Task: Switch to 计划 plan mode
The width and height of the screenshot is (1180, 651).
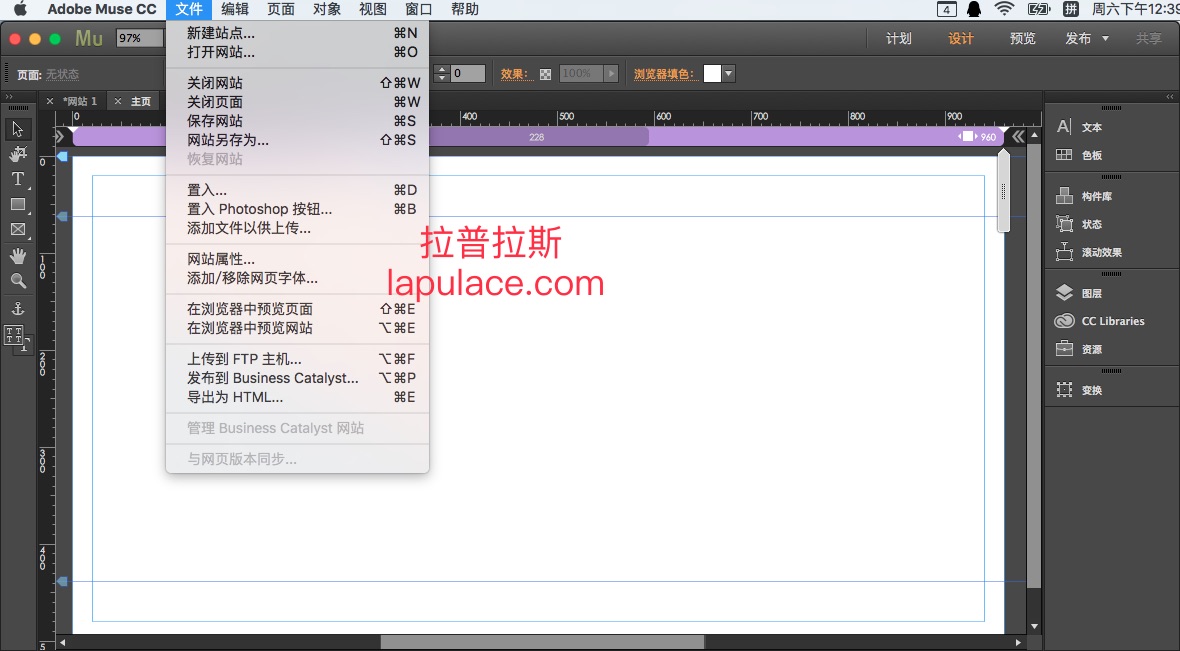Action: click(x=898, y=38)
